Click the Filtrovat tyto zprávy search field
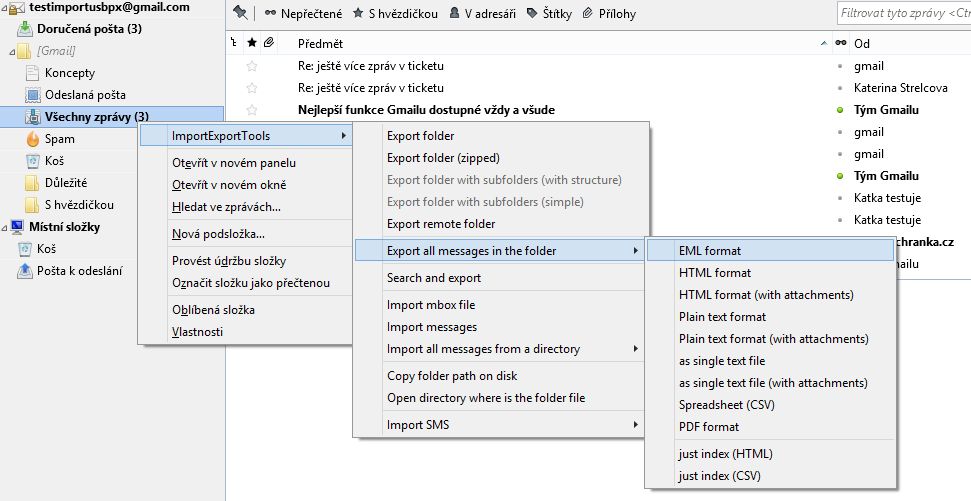The image size is (971, 501). point(903,14)
